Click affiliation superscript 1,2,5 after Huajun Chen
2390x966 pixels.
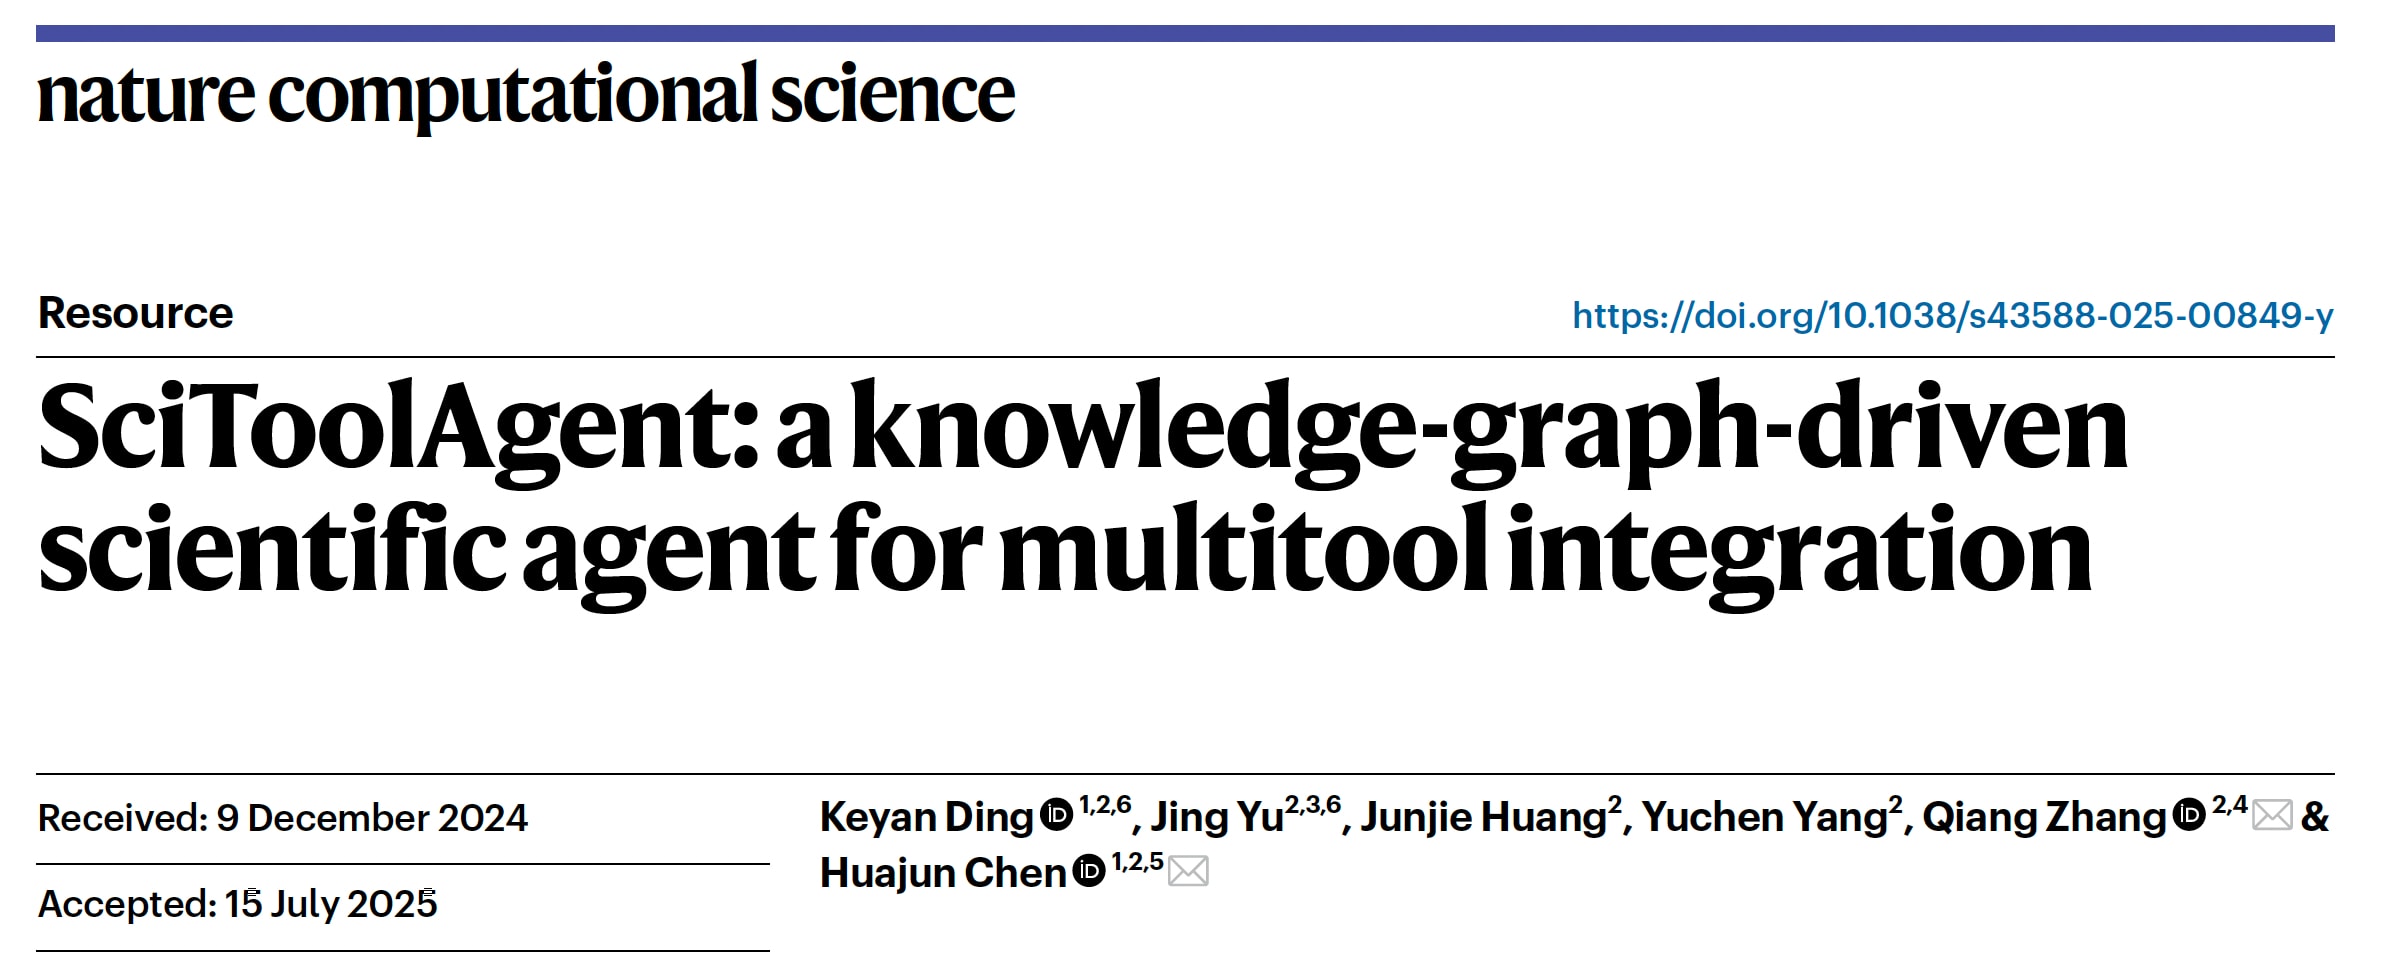(1137, 861)
